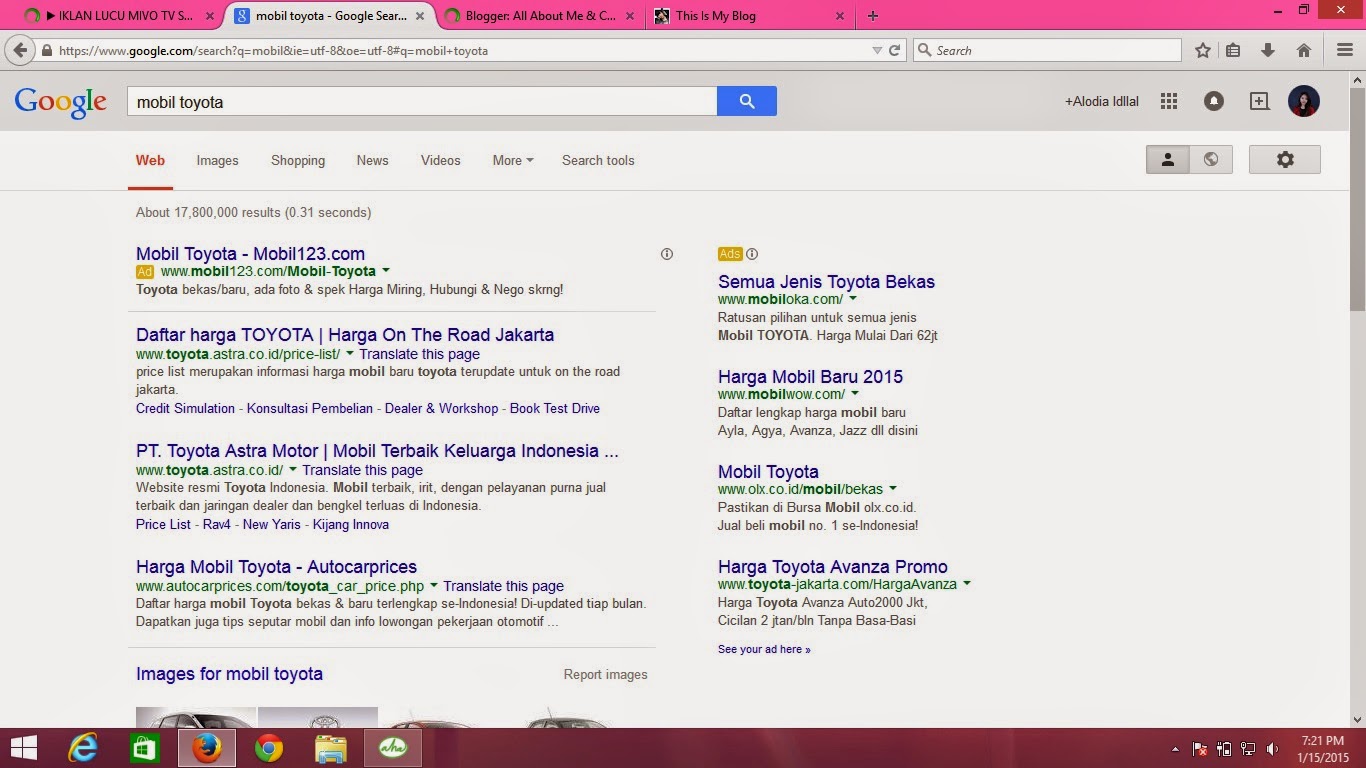
Task: Open the green aha taskbar app
Action: [x=393, y=748]
